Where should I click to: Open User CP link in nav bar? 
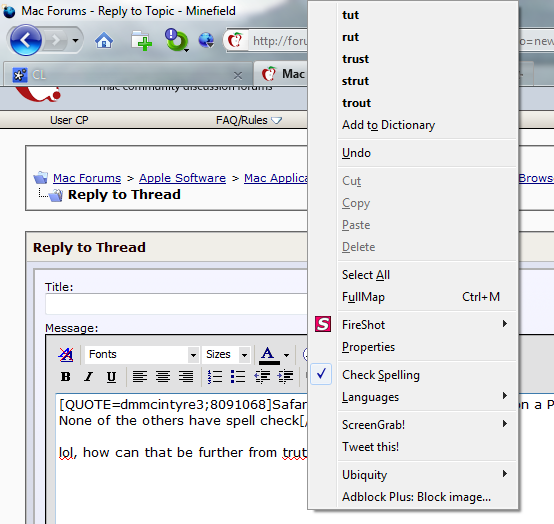click(69, 120)
